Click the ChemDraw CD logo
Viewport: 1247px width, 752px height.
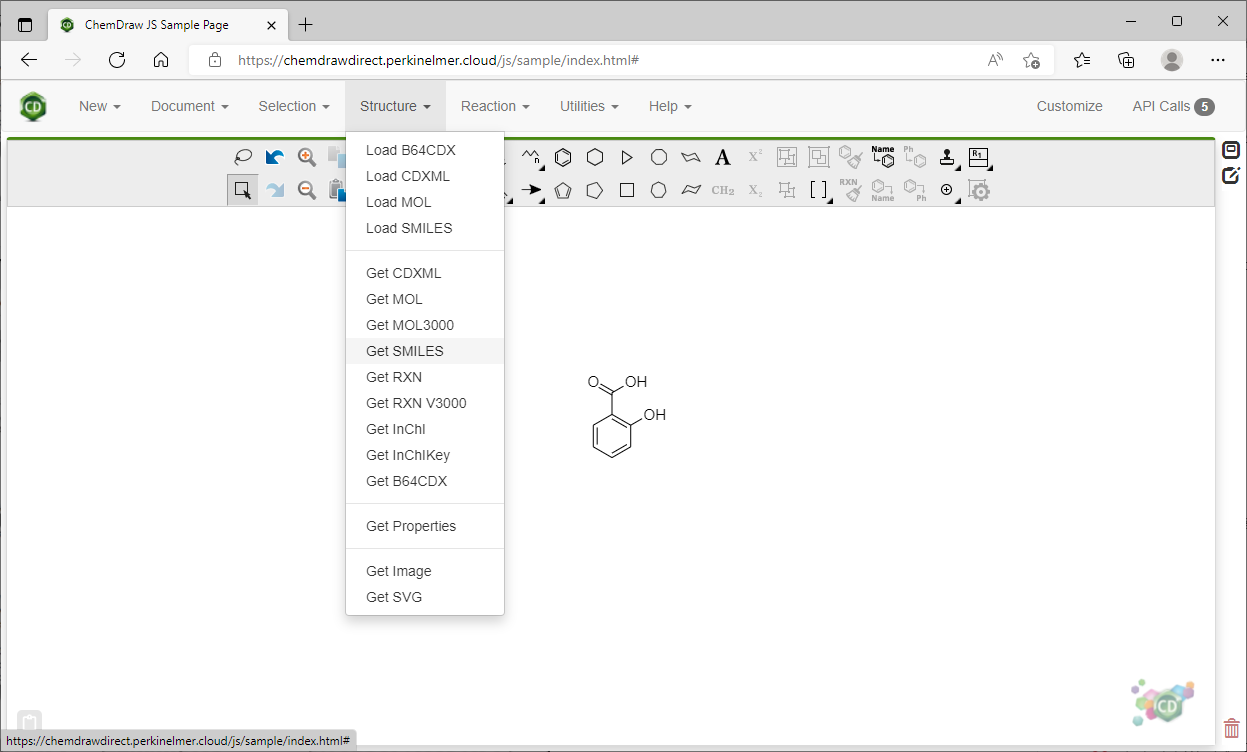33,106
